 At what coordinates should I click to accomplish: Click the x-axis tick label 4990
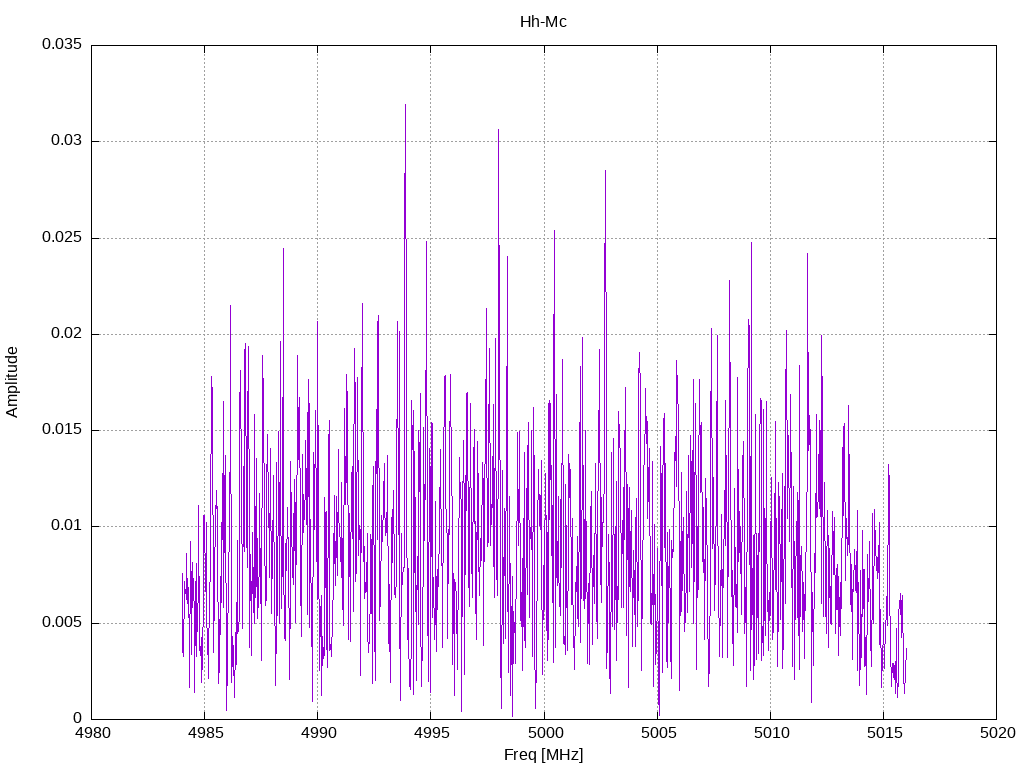click(x=319, y=733)
